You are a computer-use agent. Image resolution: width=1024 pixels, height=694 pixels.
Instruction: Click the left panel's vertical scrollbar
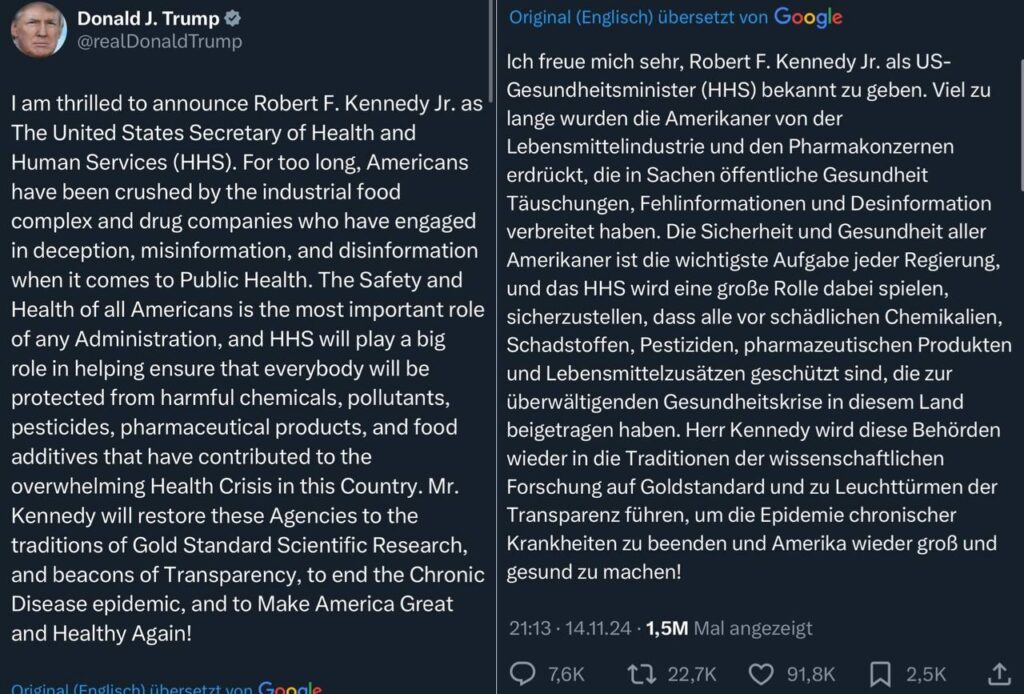coord(490,50)
